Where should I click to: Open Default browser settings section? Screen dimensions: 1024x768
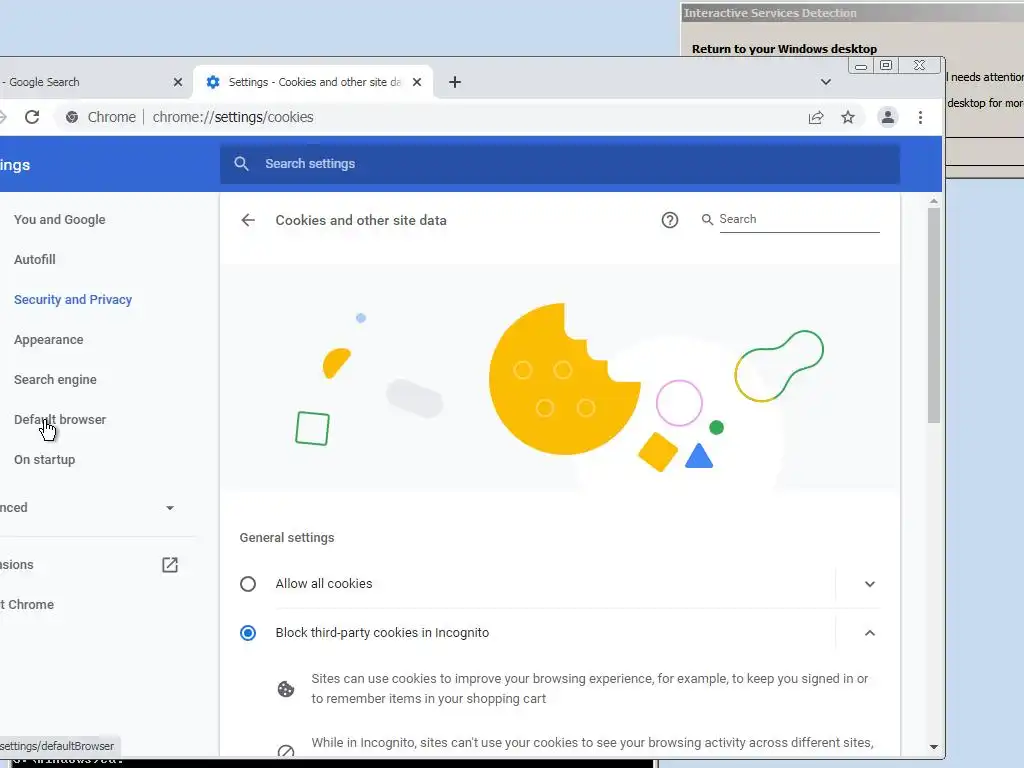pos(59,419)
